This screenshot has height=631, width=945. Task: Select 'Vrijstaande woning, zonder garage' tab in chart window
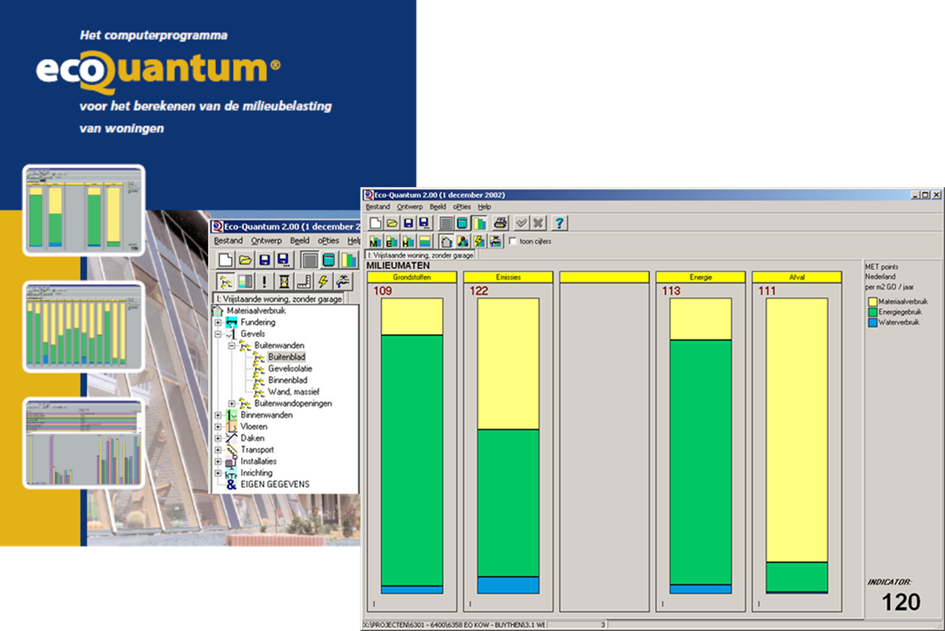pos(420,256)
